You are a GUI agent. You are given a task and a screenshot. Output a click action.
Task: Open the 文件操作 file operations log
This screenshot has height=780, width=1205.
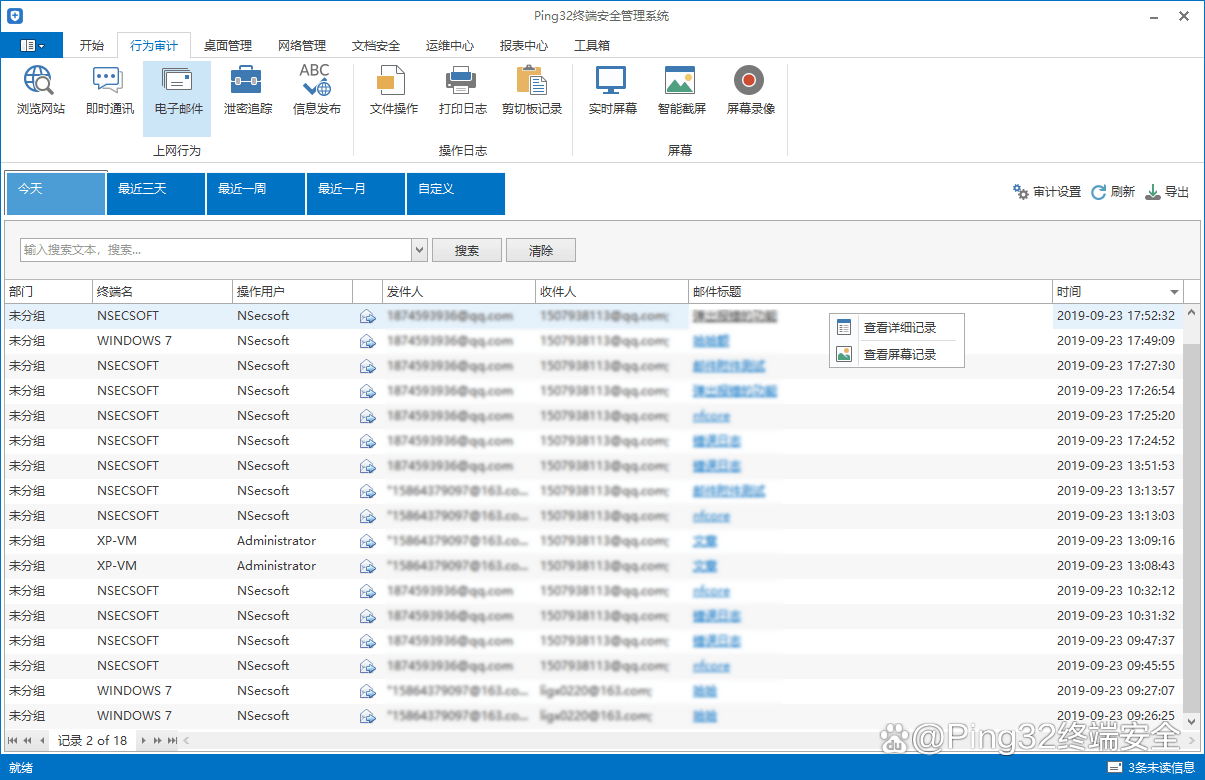[393, 91]
